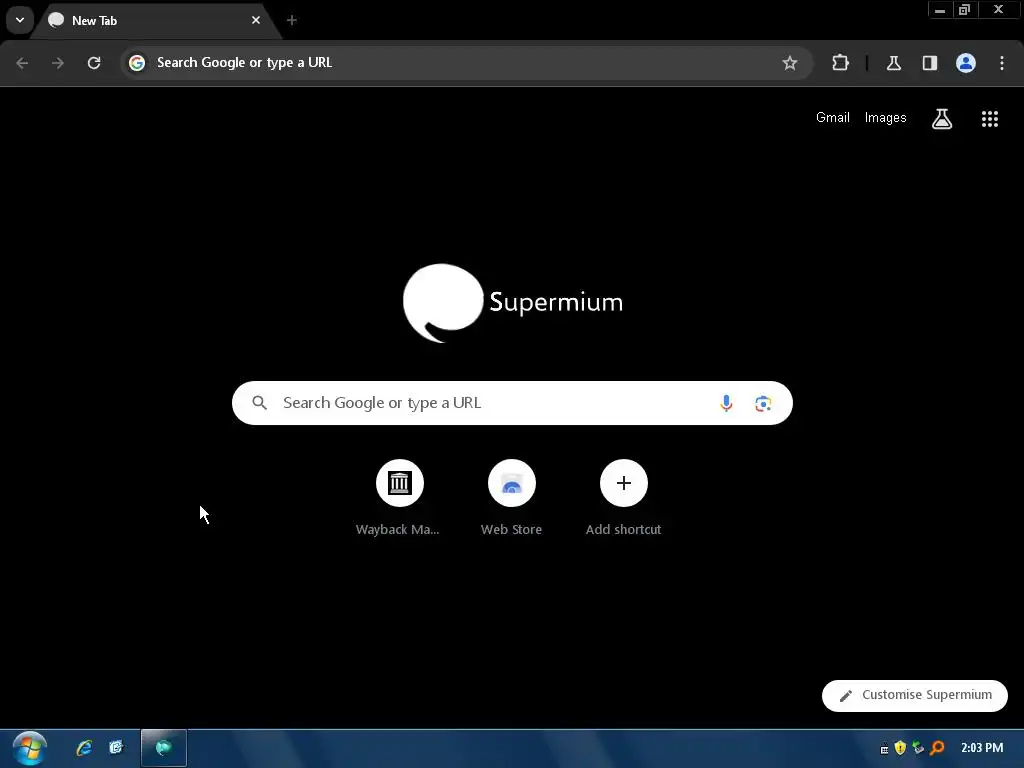
Task: Go back to previous page
Action: click(x=22, y=63)
